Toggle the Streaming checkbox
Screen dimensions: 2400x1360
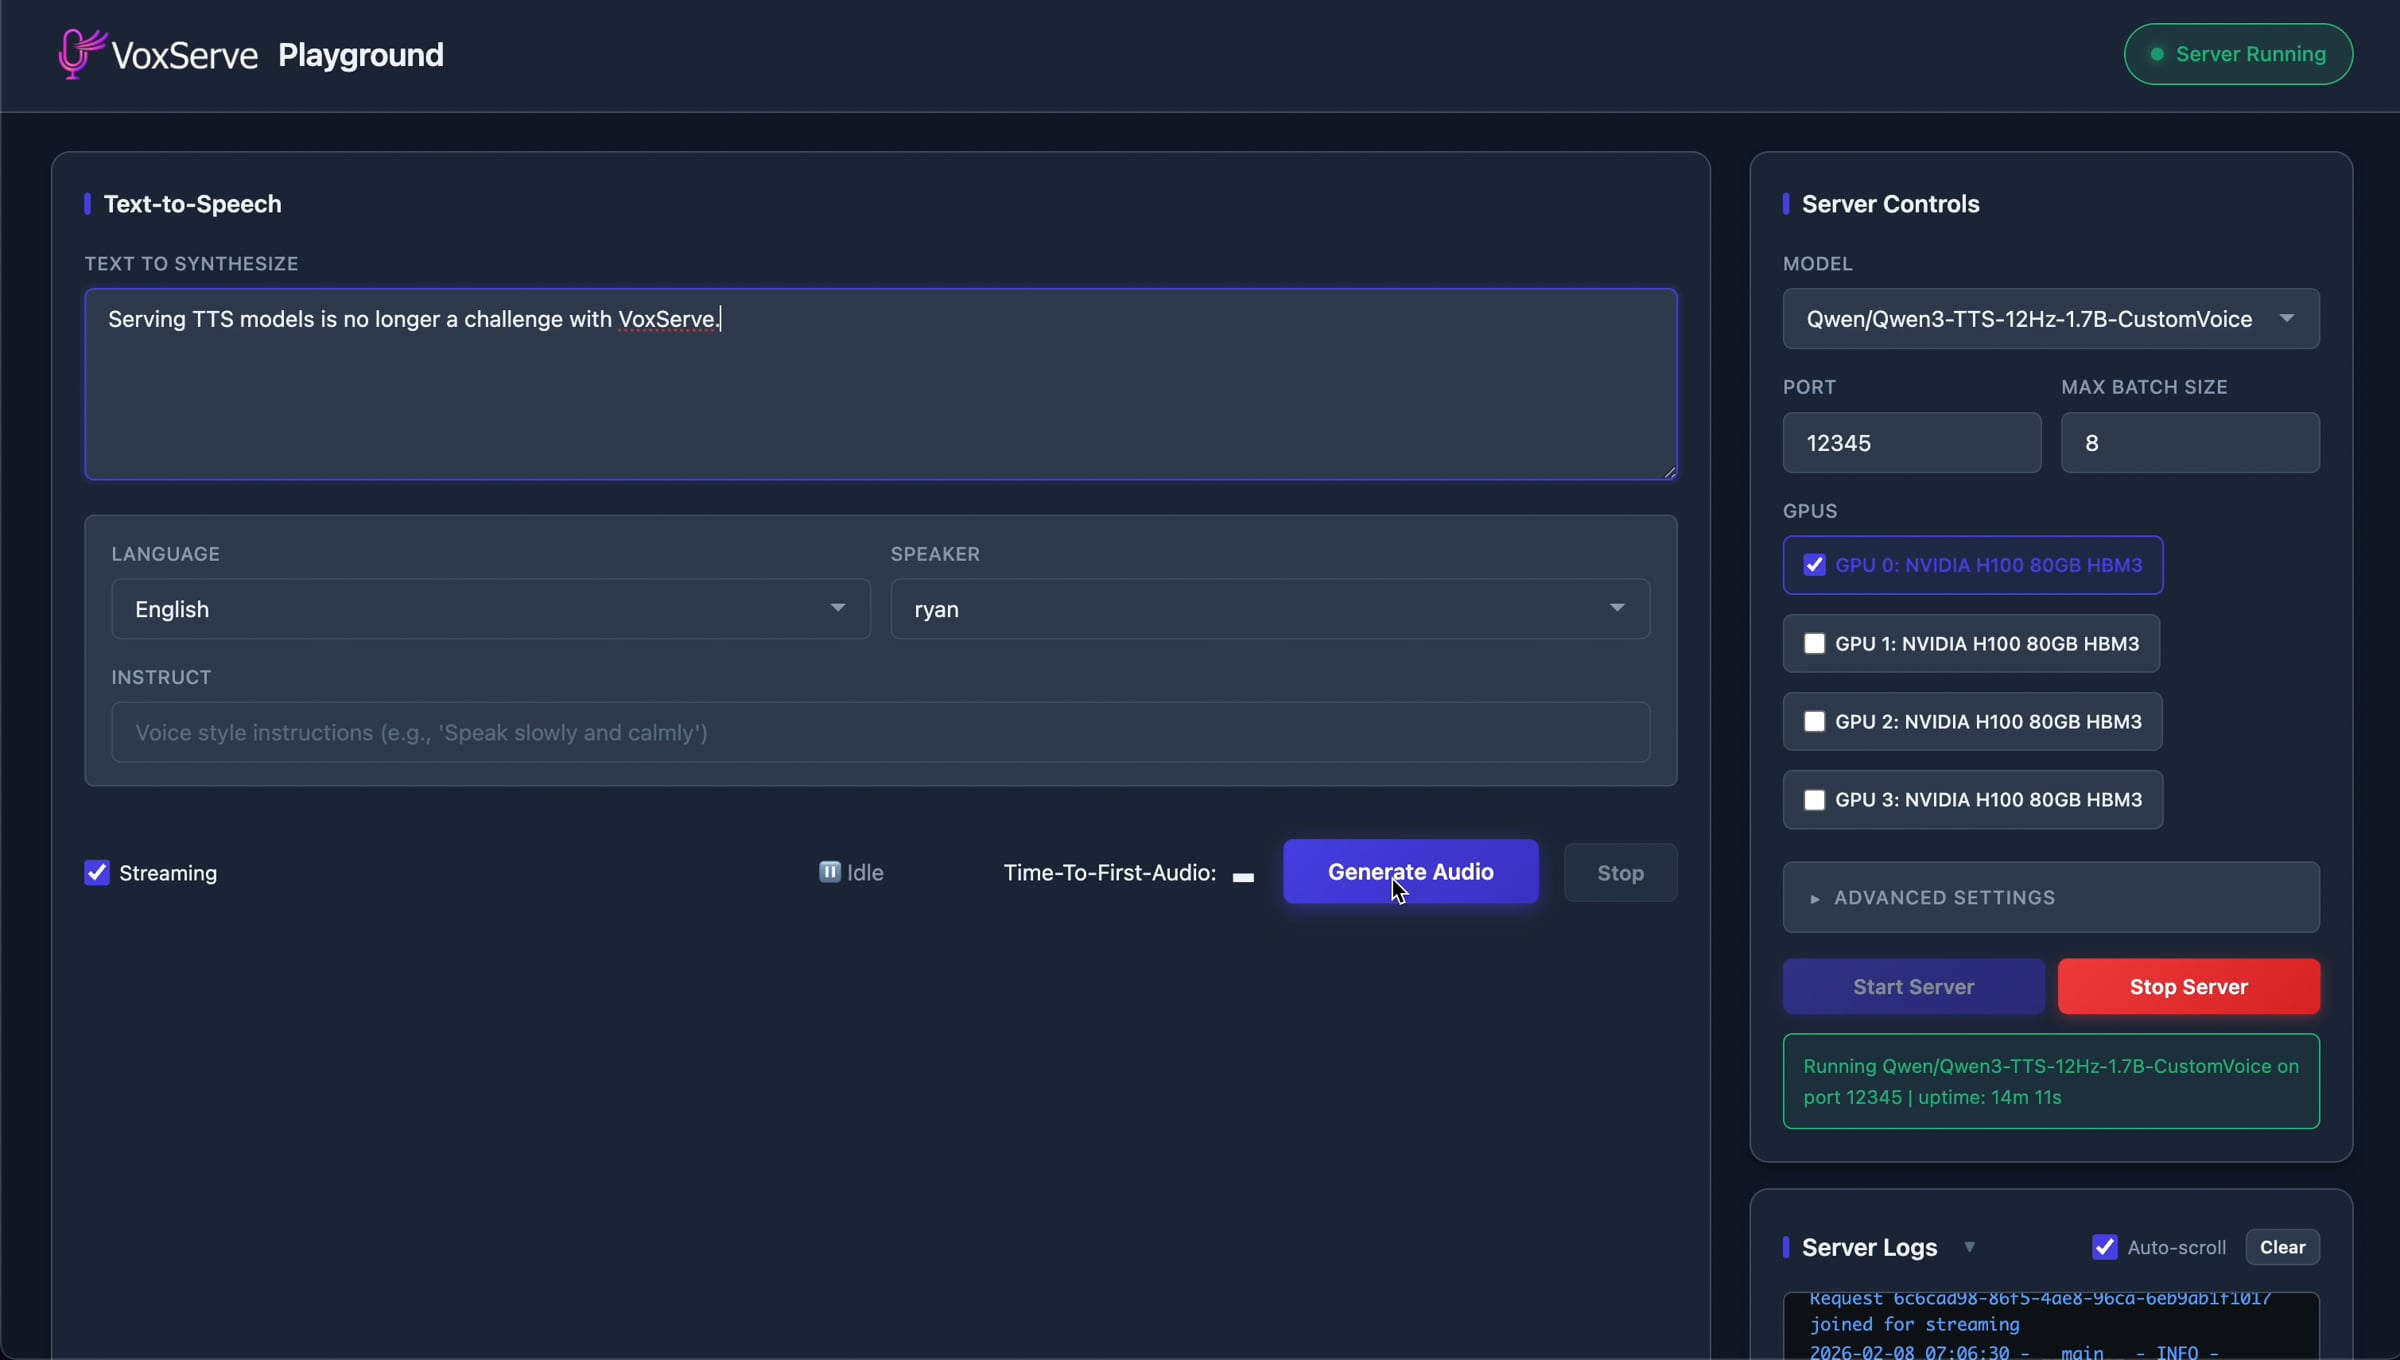(97, 873)
